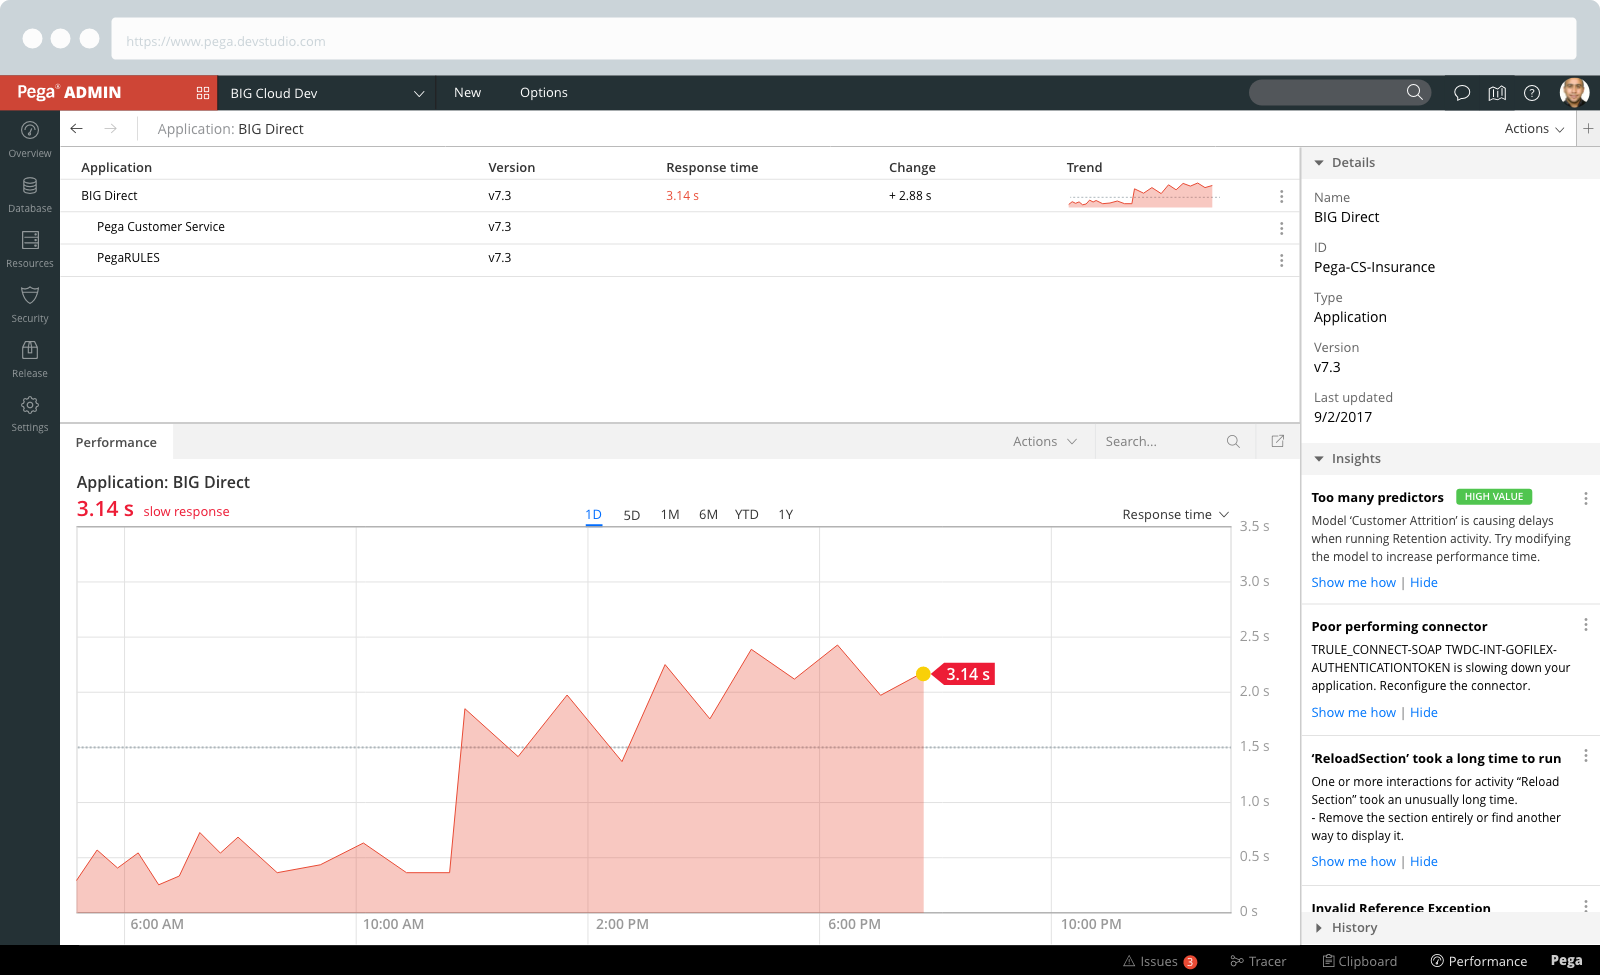1600x975 pixels.
Task: Open ReloadSection insight kebab menu
Action: click(1585, 756)
